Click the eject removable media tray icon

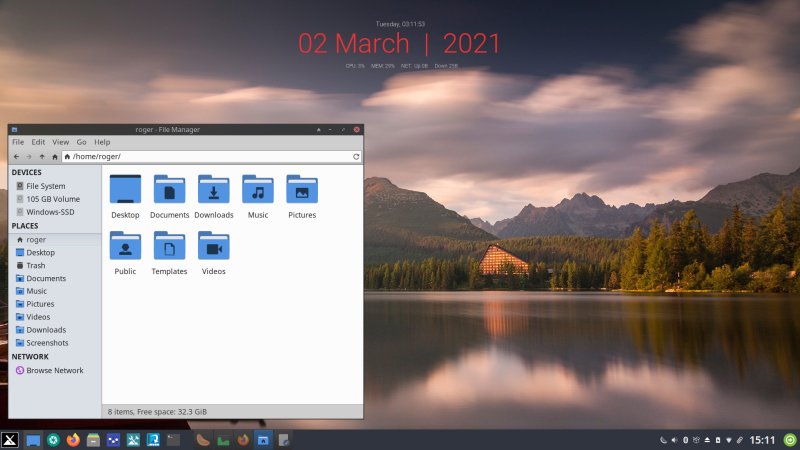coord(707,440)
